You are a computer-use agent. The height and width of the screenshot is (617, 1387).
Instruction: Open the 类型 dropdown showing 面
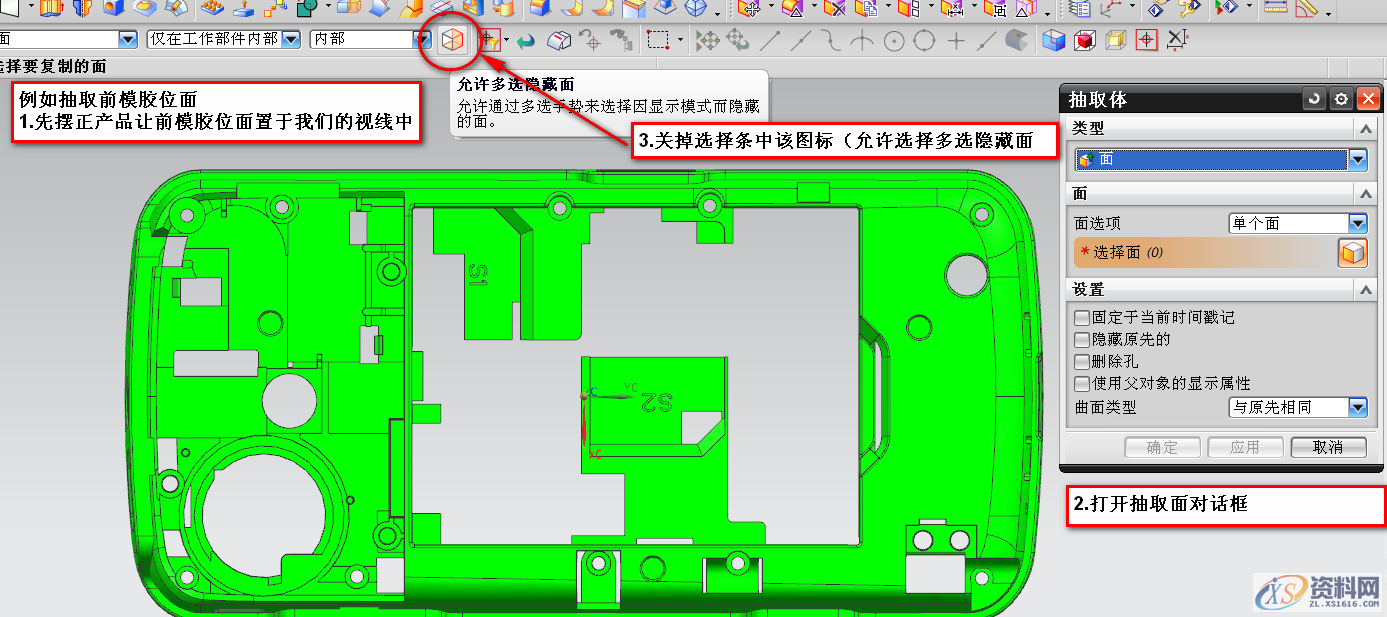(1358, 159)
